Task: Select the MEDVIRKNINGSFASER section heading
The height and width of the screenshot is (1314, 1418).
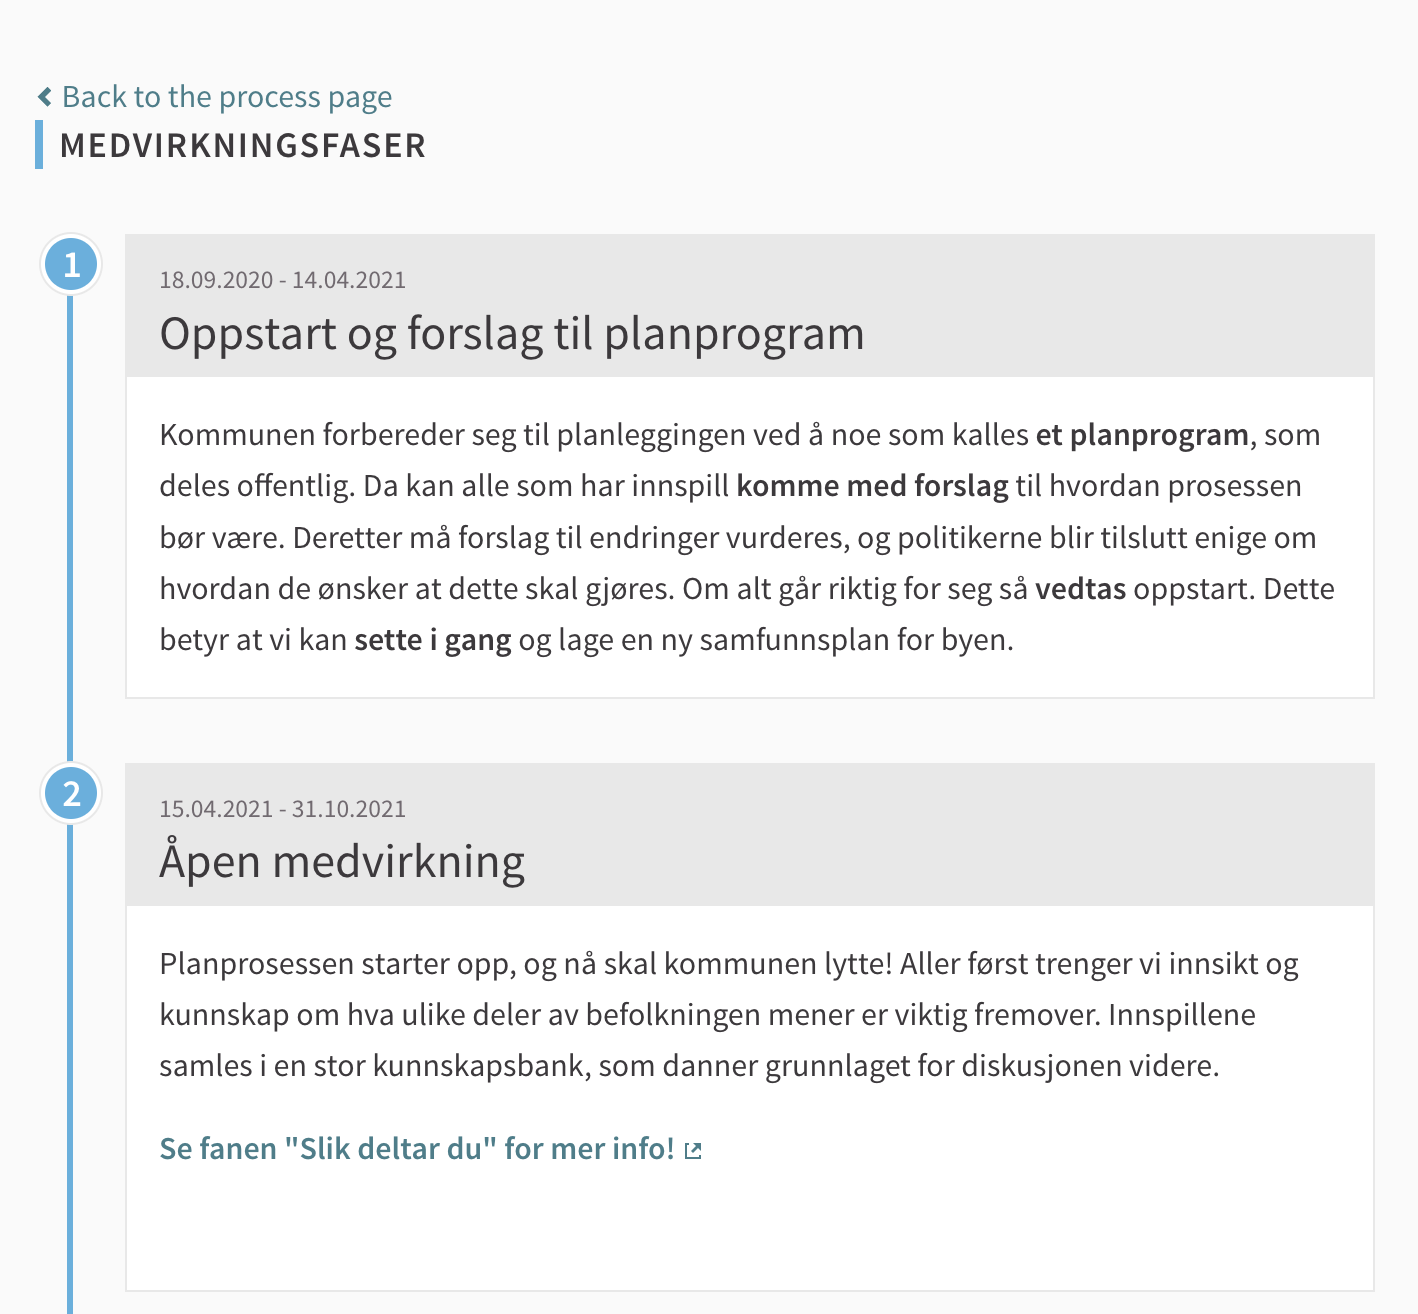Action: [243, 145]
